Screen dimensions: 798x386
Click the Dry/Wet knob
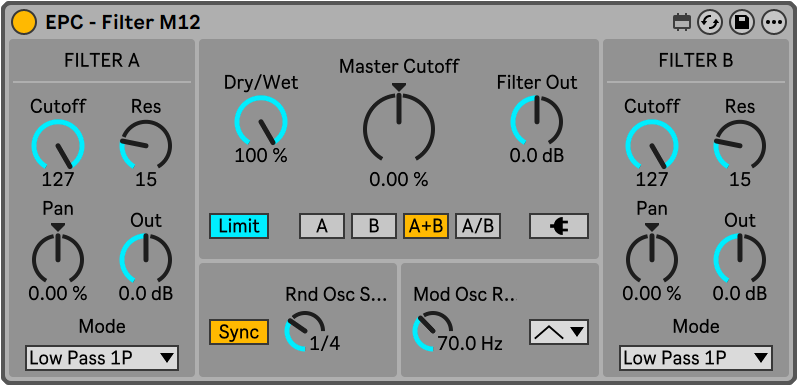(261, 121)
